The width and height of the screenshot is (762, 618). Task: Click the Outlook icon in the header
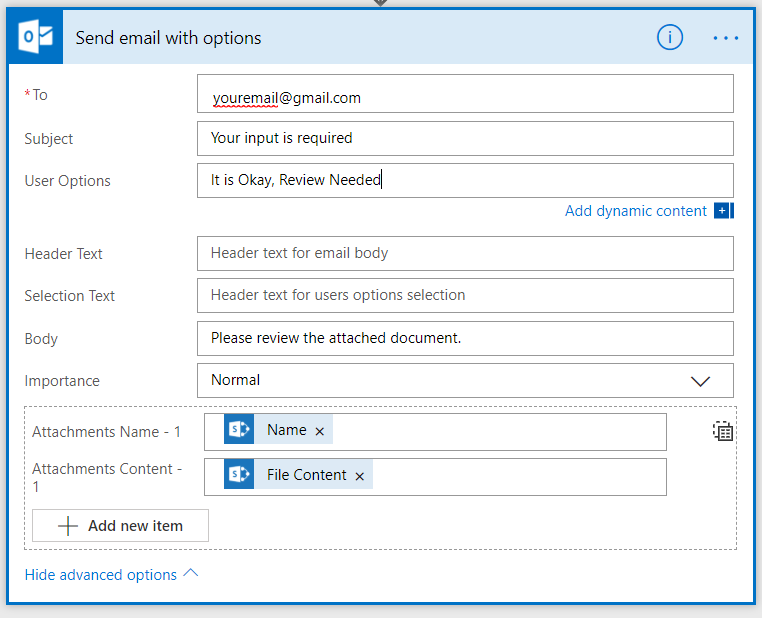(x=36, y=38)
